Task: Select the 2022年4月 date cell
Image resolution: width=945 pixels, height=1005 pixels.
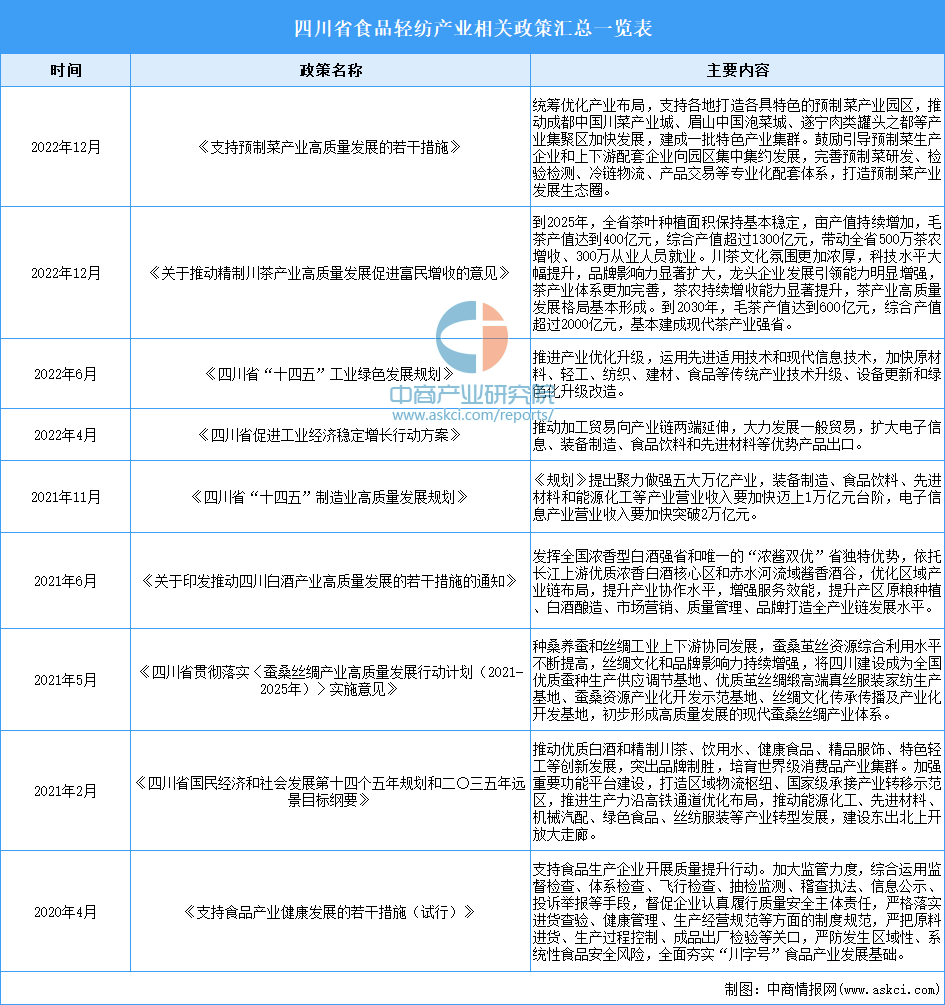Action: pyautogui.click(x=65, y=435)
